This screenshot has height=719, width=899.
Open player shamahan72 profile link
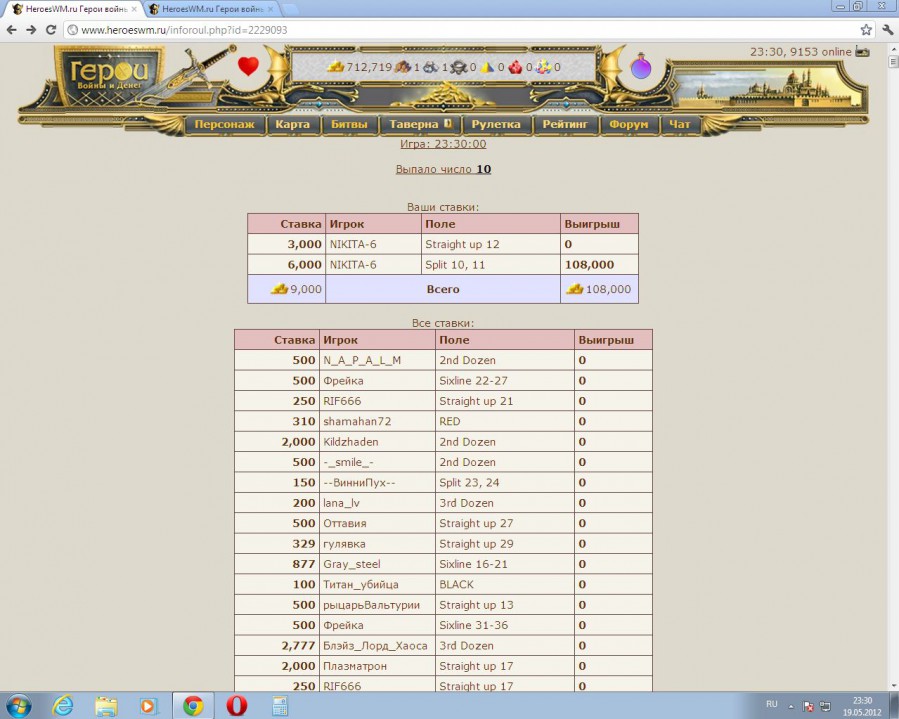pyautogui.click(x=357, y=421)
